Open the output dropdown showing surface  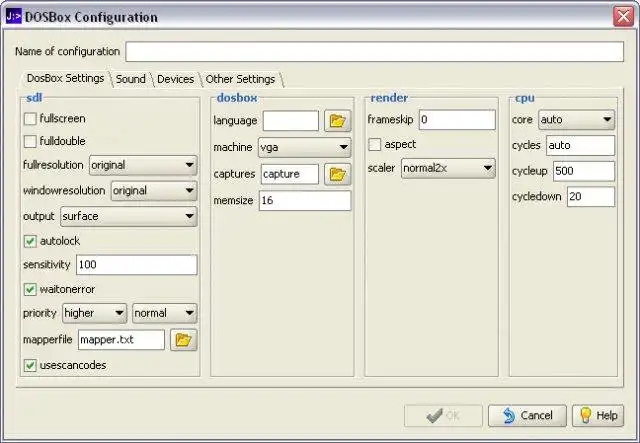pyautogui.click(x=129, y=216)
